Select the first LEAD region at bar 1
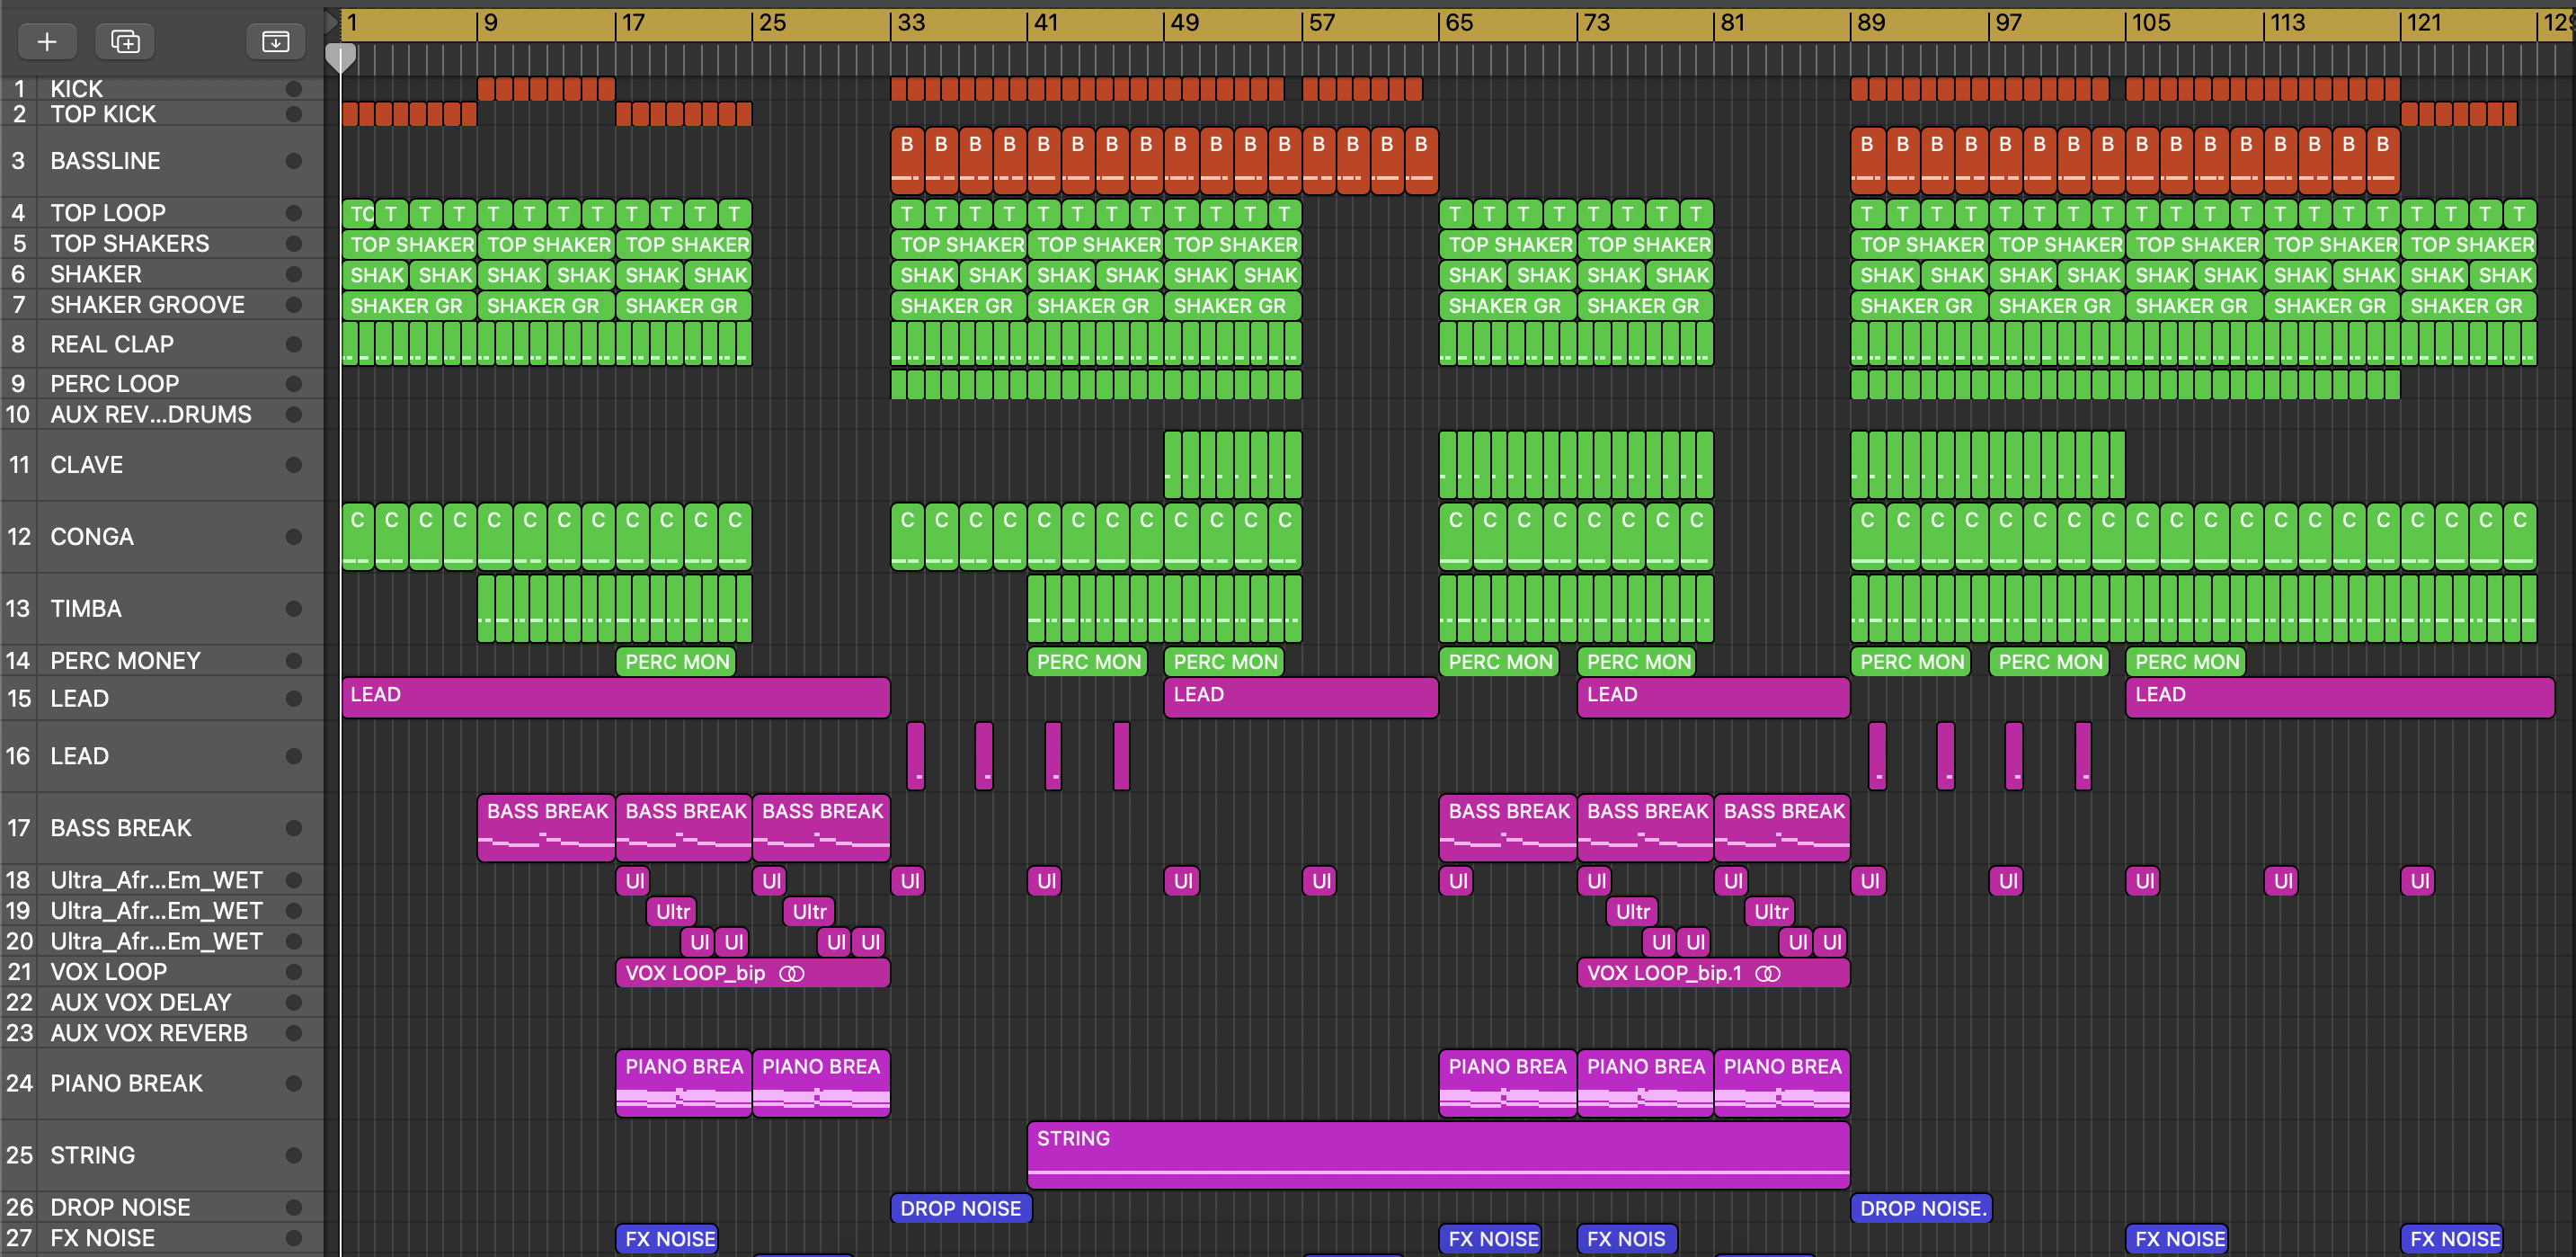Image resolution: width=2576 pixels, height=1257 pixels. (x=615, y=697)
